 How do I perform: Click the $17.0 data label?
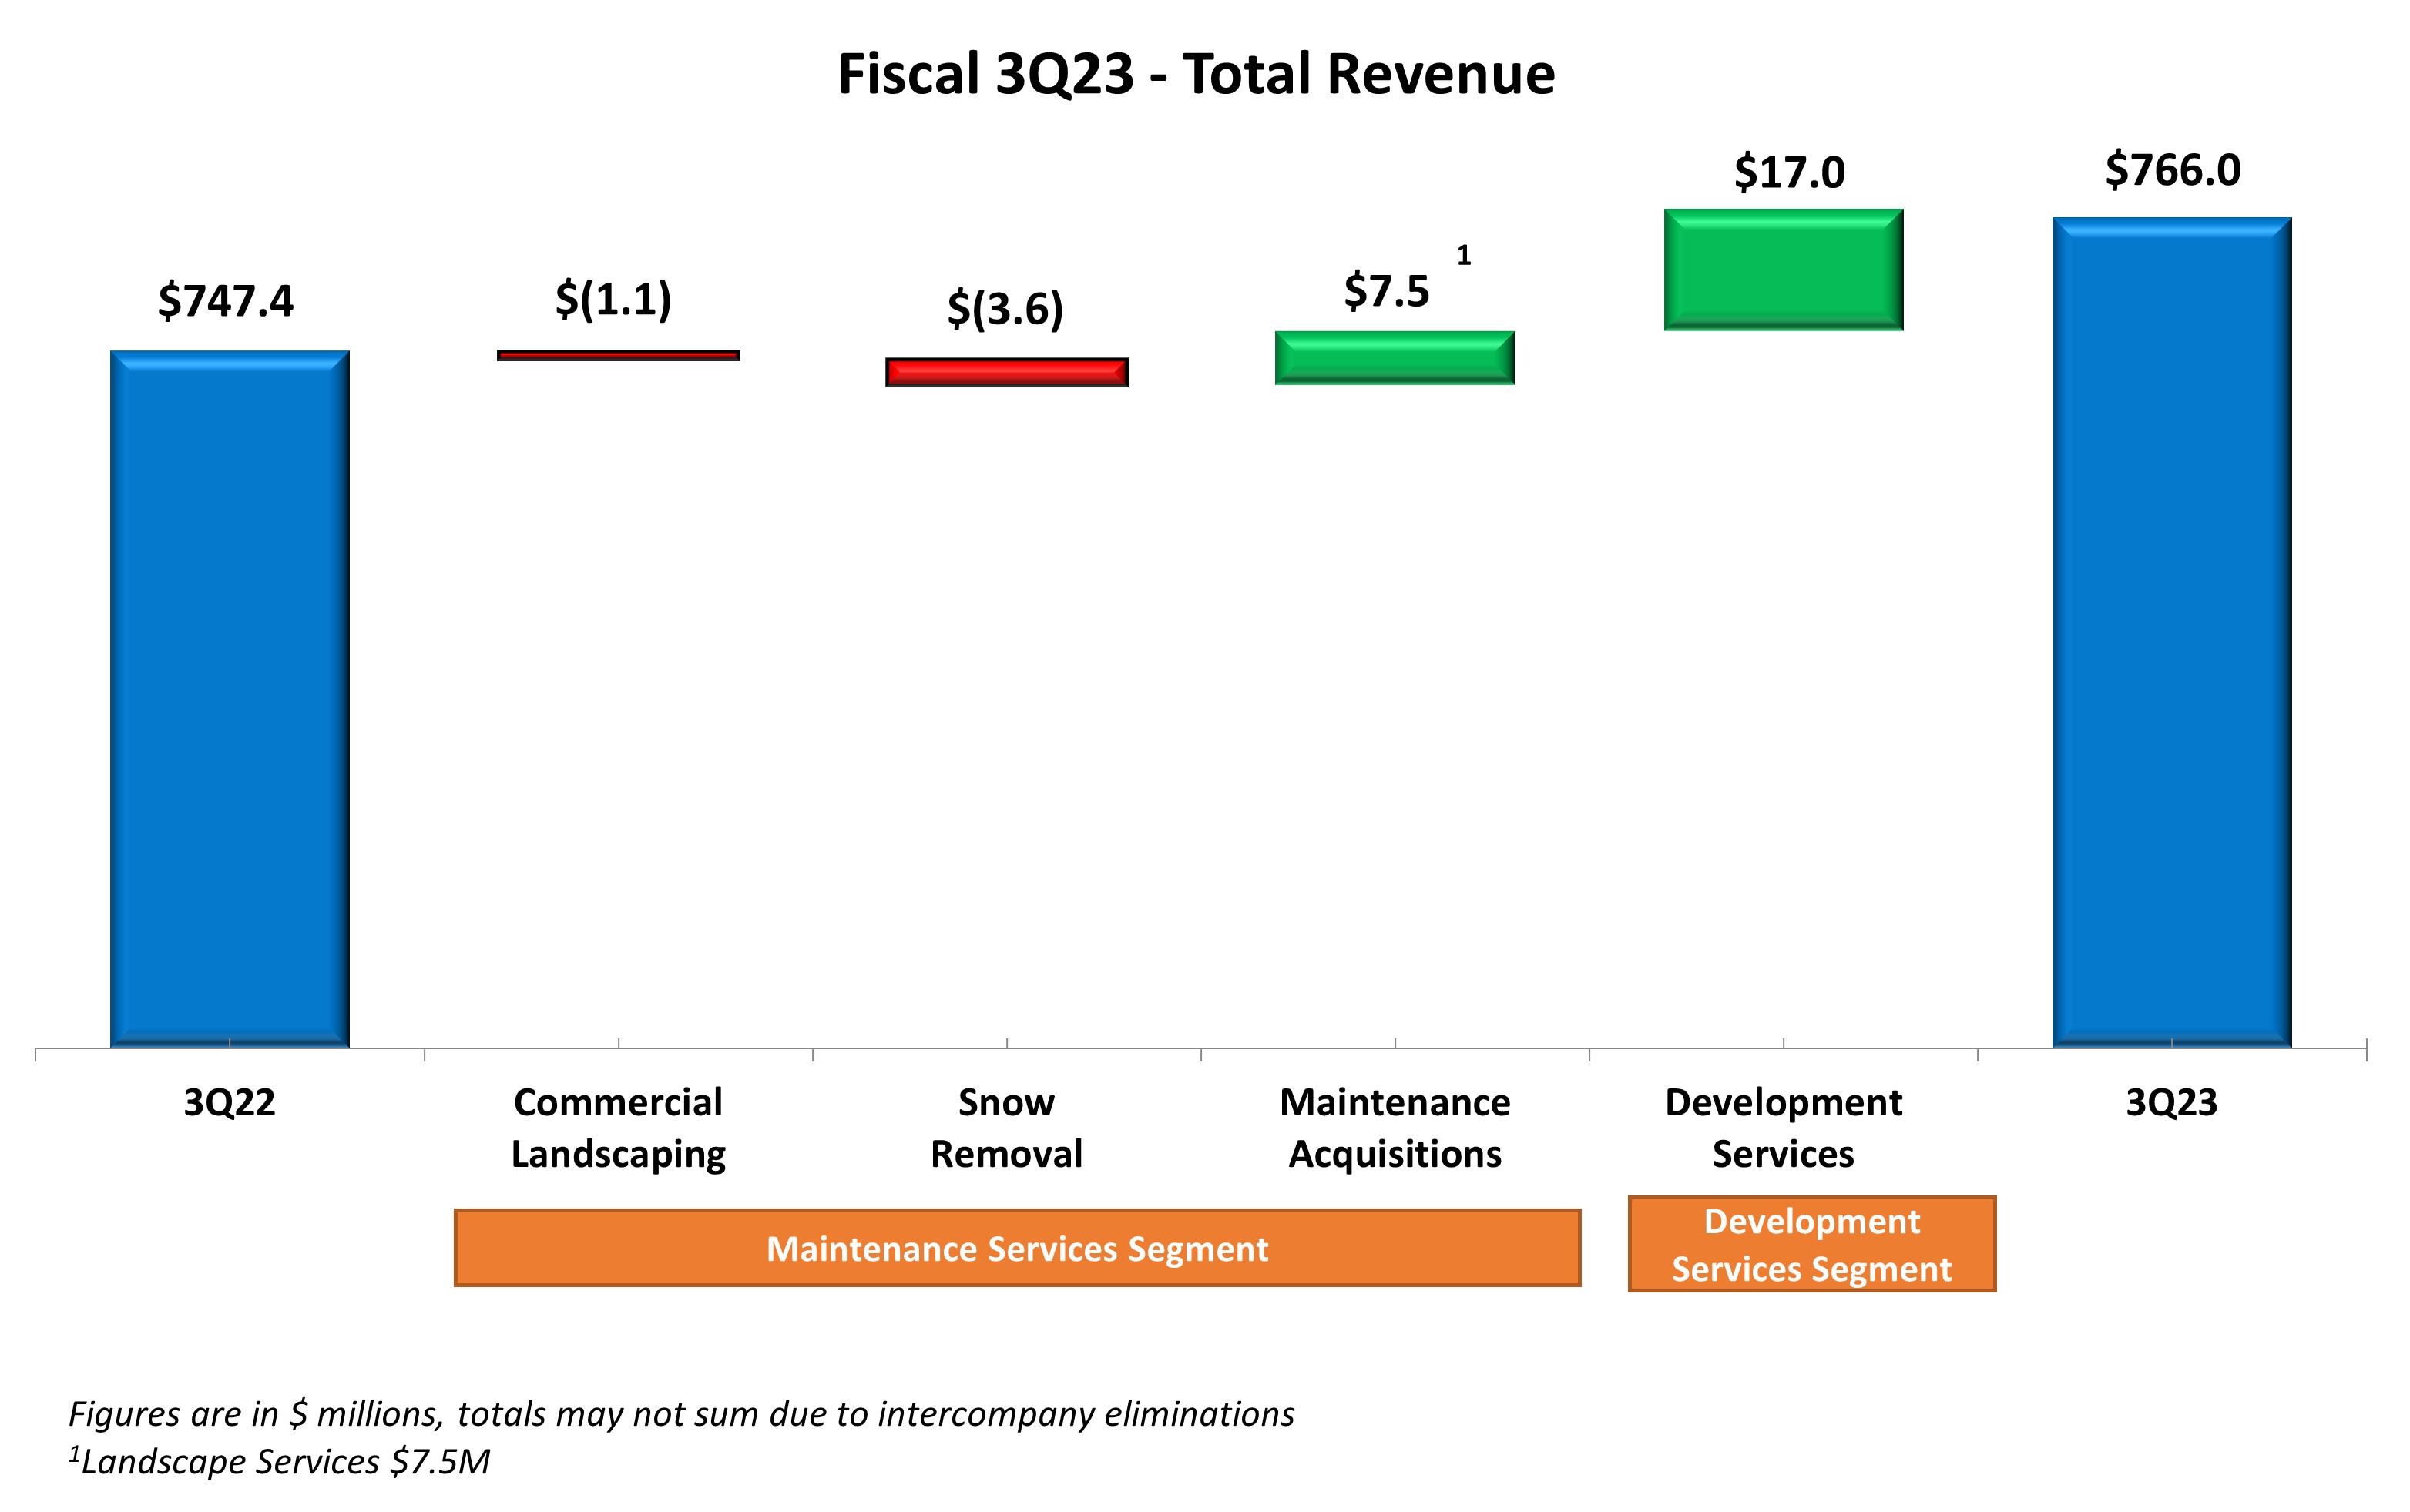[x=1789, y=172]
